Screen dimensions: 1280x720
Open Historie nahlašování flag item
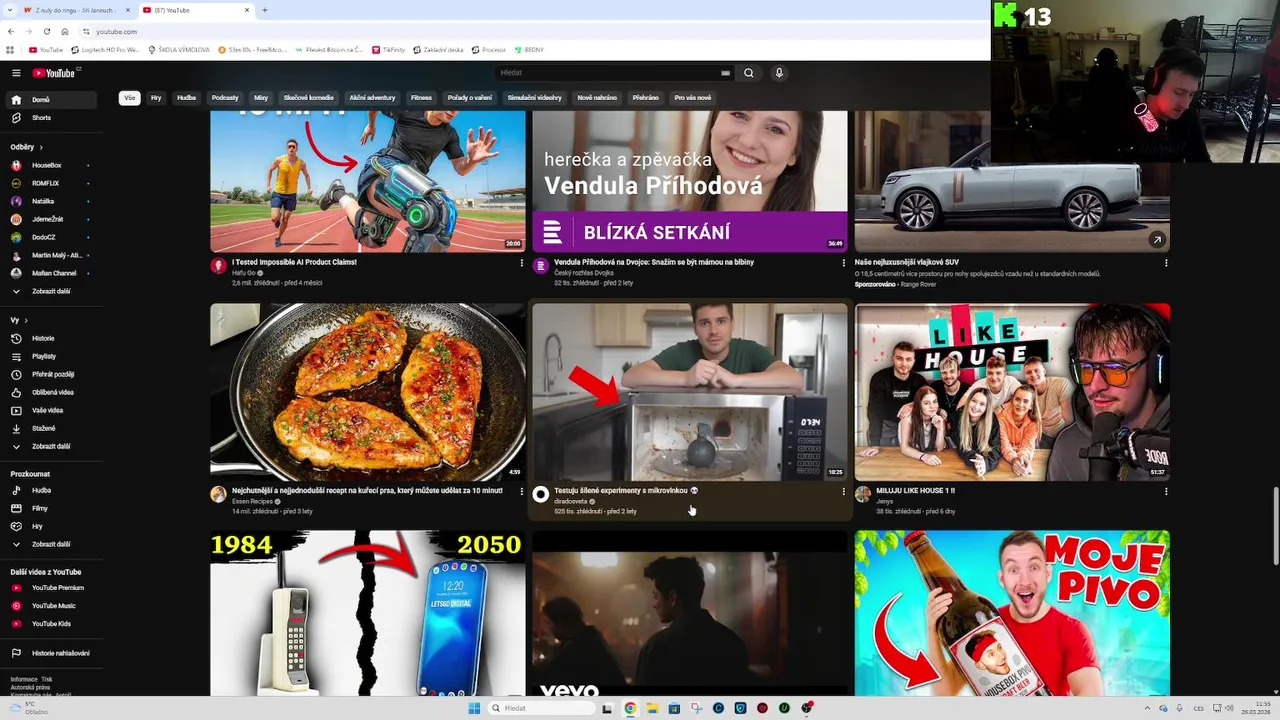[50, 653]
